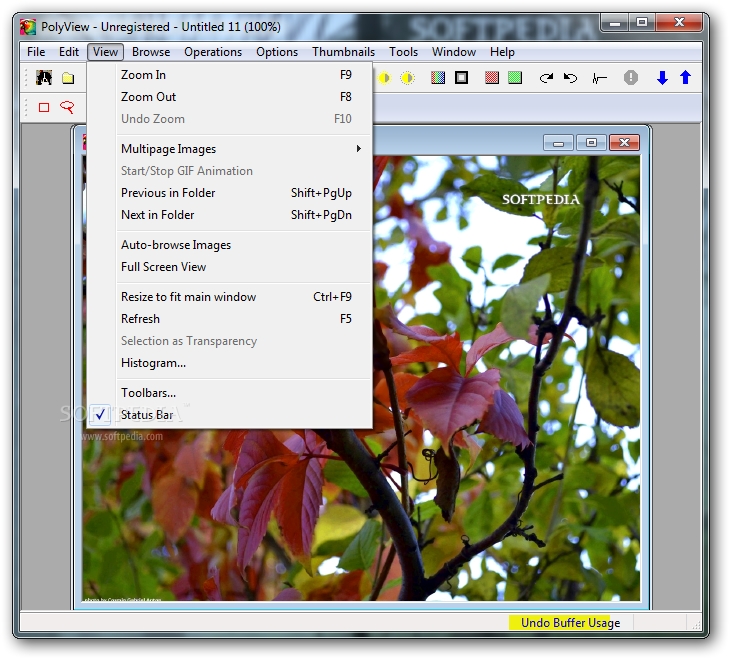
Task: Click the yellow folder Open icon
Action: click(x=68, y=78)
